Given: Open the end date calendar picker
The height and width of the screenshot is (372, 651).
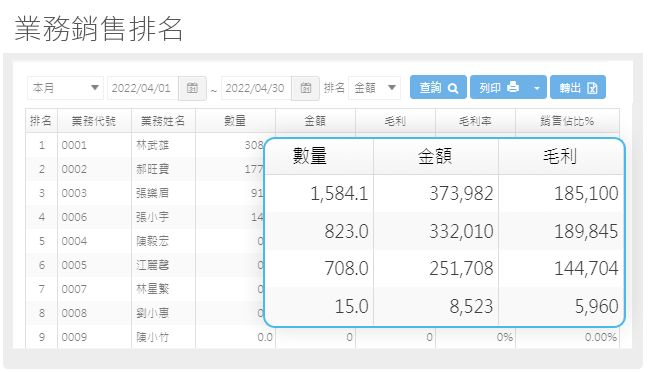Looking at the screenshot, I should (306, 88).
